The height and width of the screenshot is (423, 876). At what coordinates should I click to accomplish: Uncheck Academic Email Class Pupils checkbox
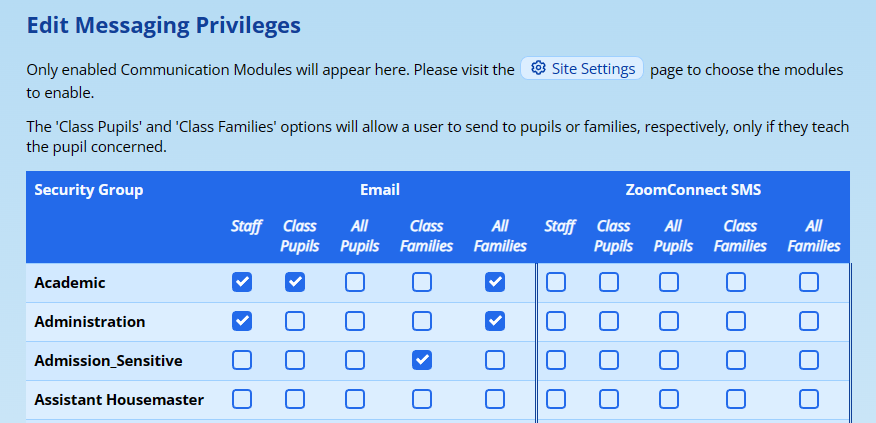tap(295, 282)
